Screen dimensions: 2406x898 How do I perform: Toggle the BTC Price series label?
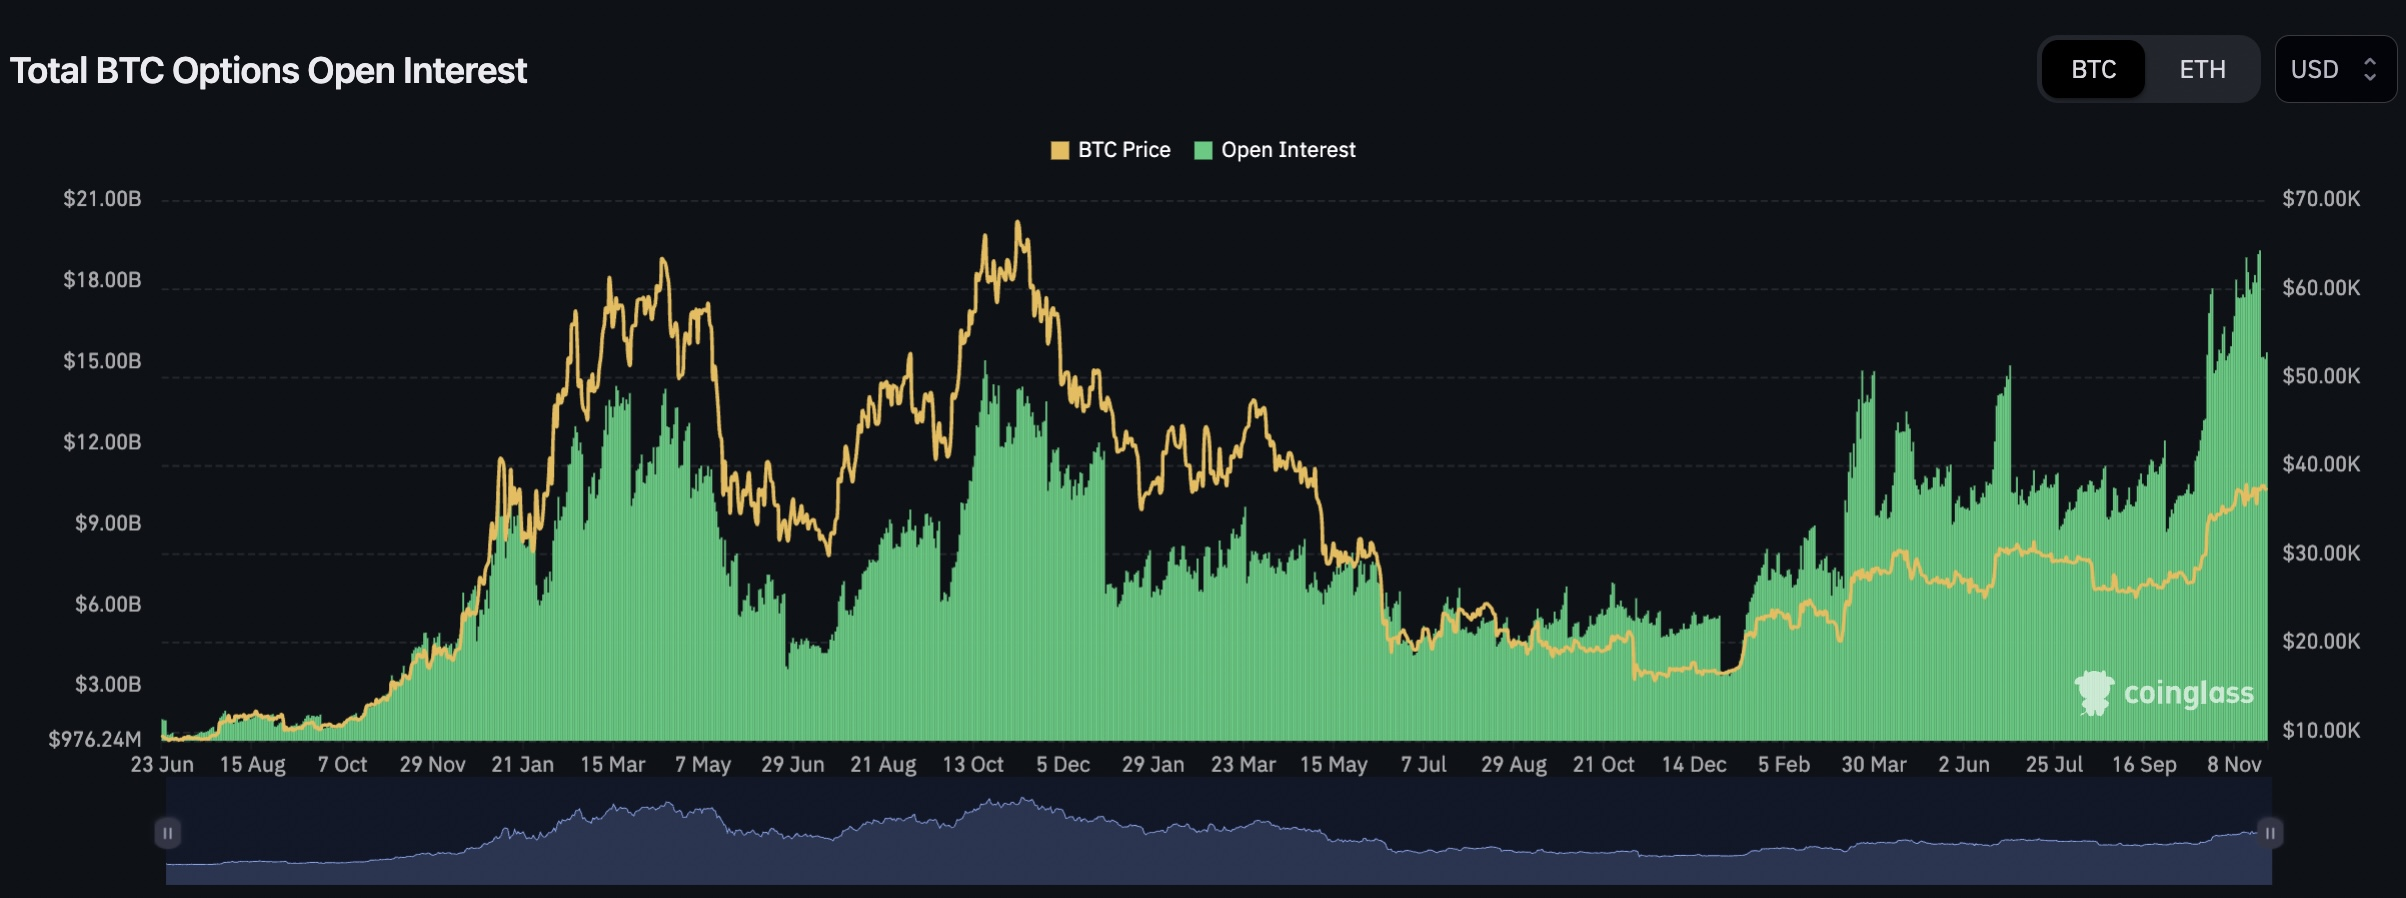coord(1123,150)
